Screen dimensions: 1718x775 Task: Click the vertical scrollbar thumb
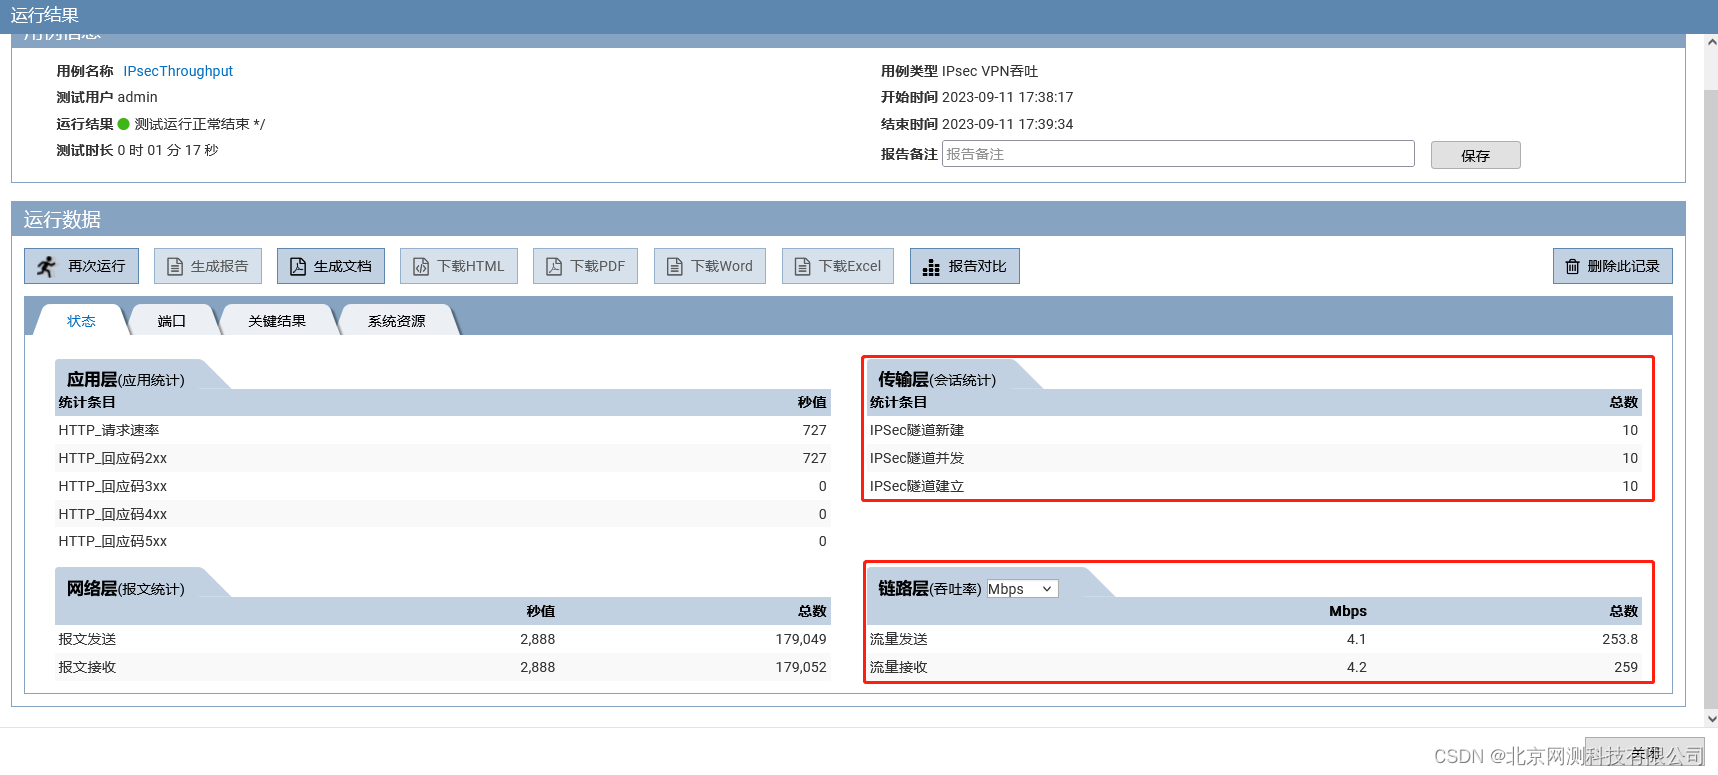[1711, 398]
